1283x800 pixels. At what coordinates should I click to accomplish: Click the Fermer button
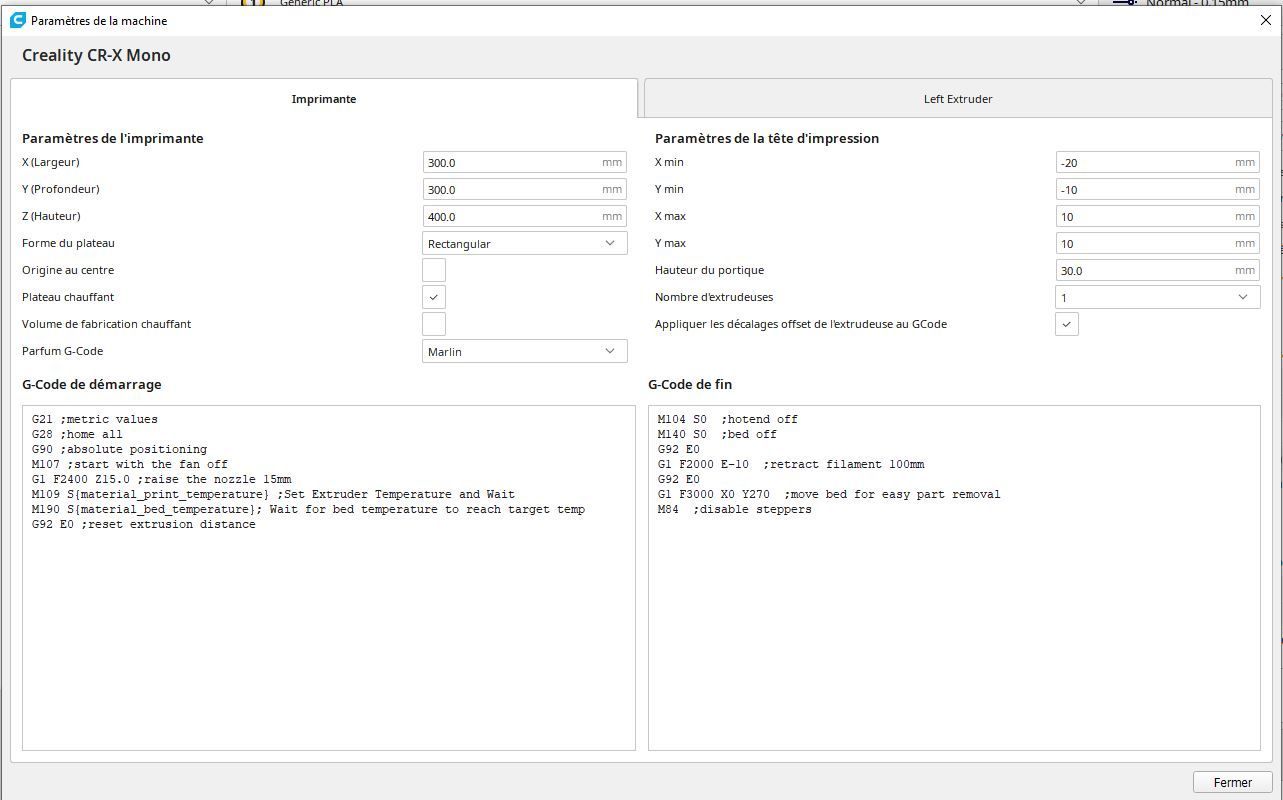1232,782
